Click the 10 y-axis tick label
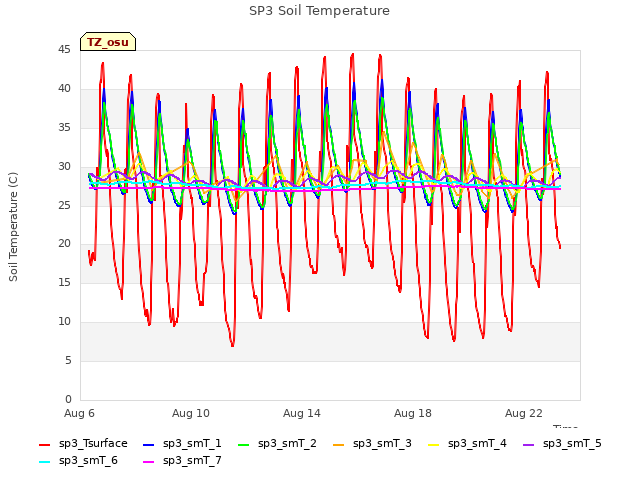Image resolution: width=640 pixels, height=480 pixels. click(x=64, y=322)
